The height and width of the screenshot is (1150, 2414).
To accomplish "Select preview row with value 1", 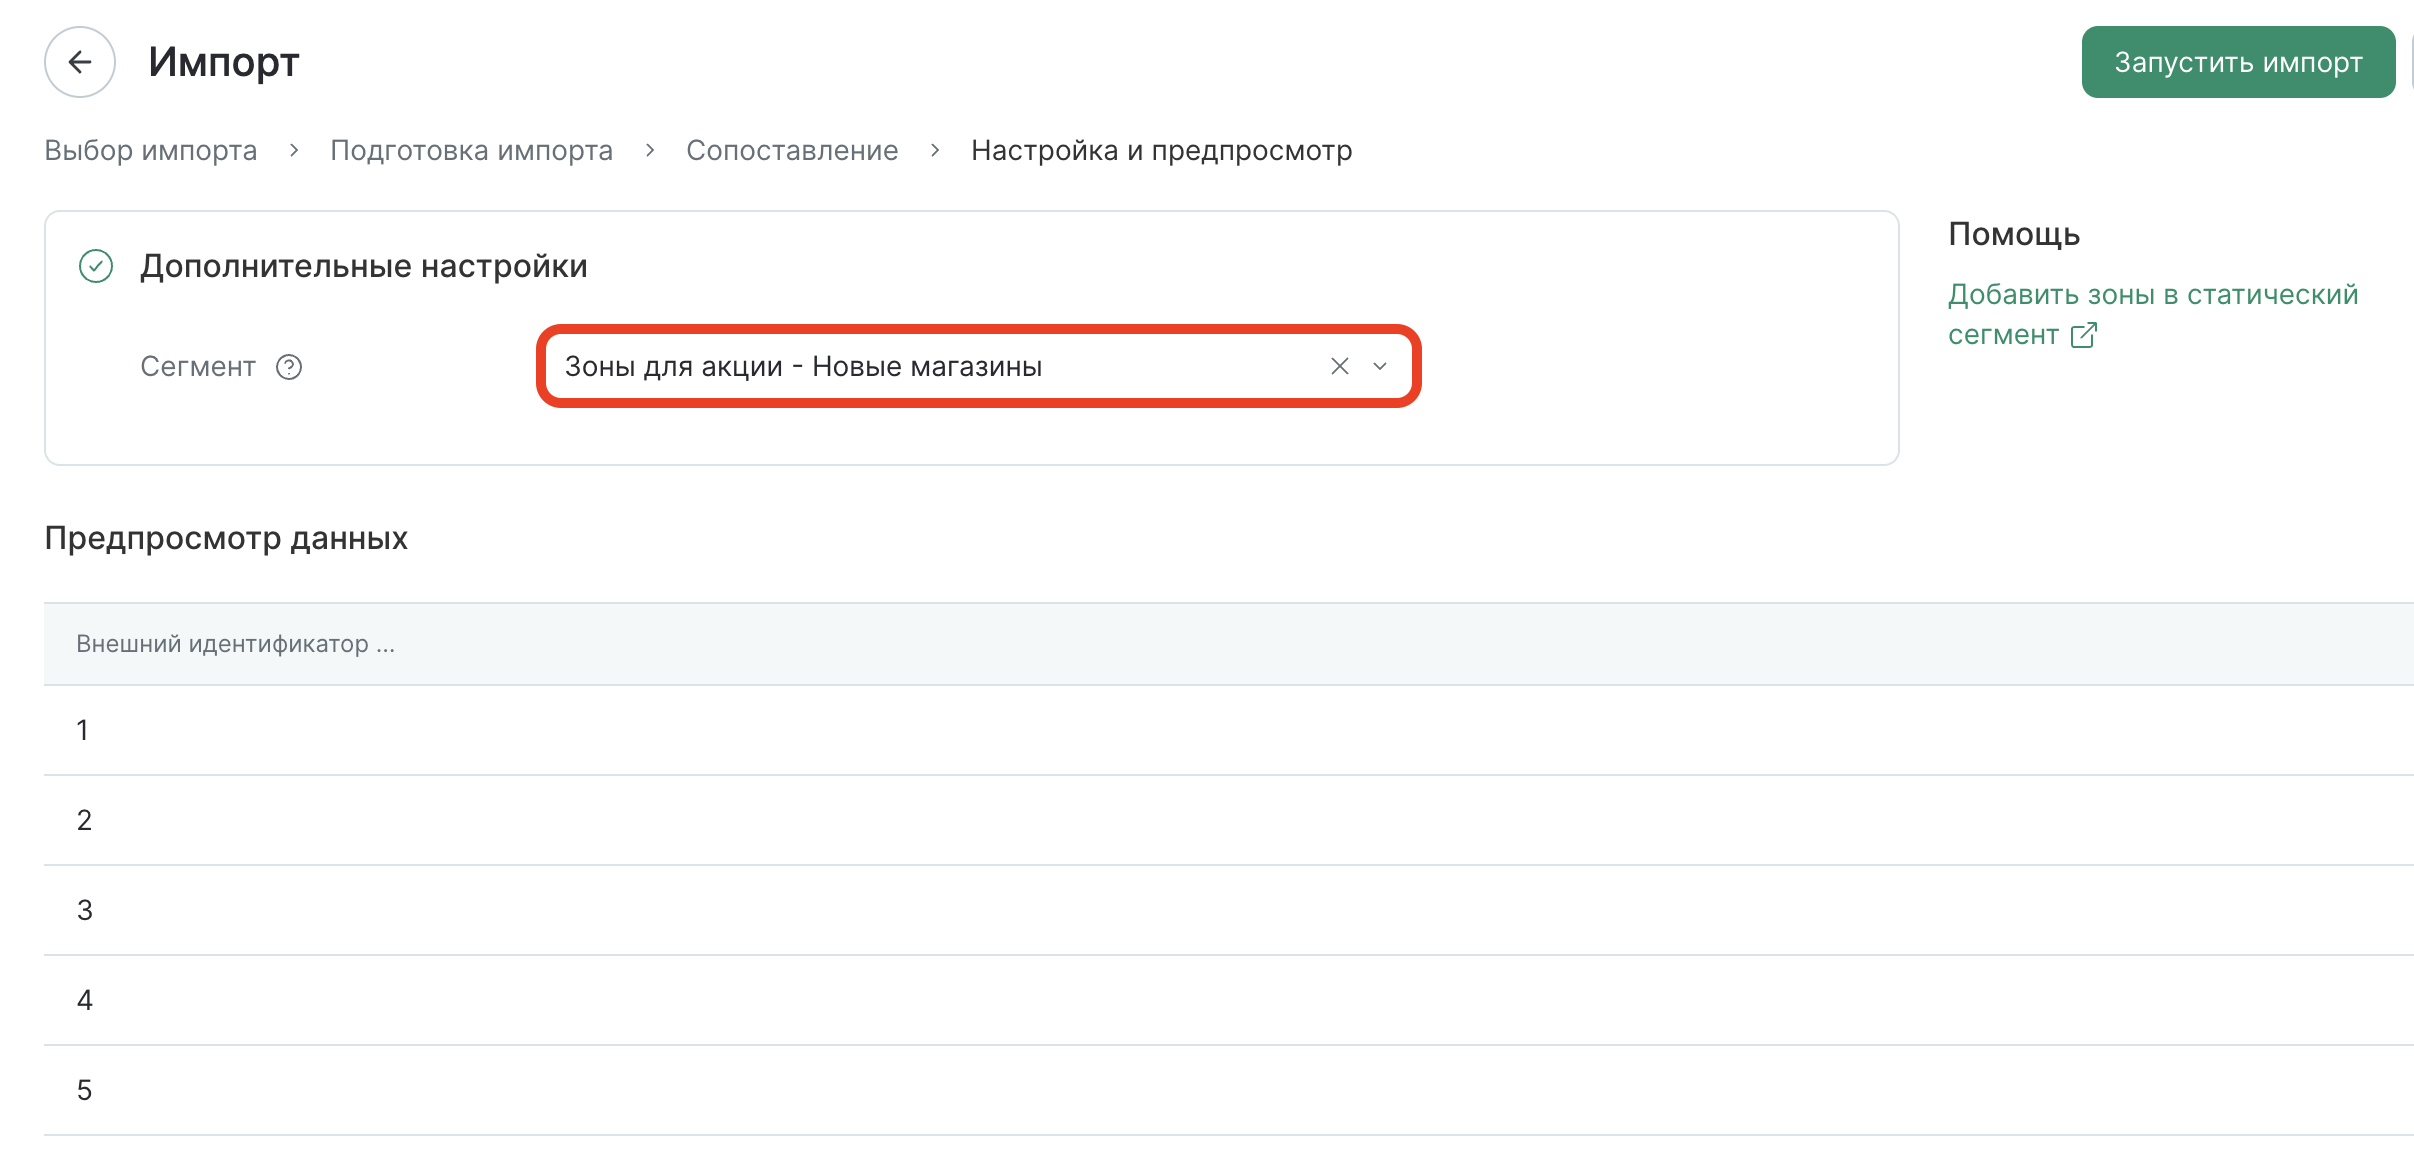I will 1229,730.
